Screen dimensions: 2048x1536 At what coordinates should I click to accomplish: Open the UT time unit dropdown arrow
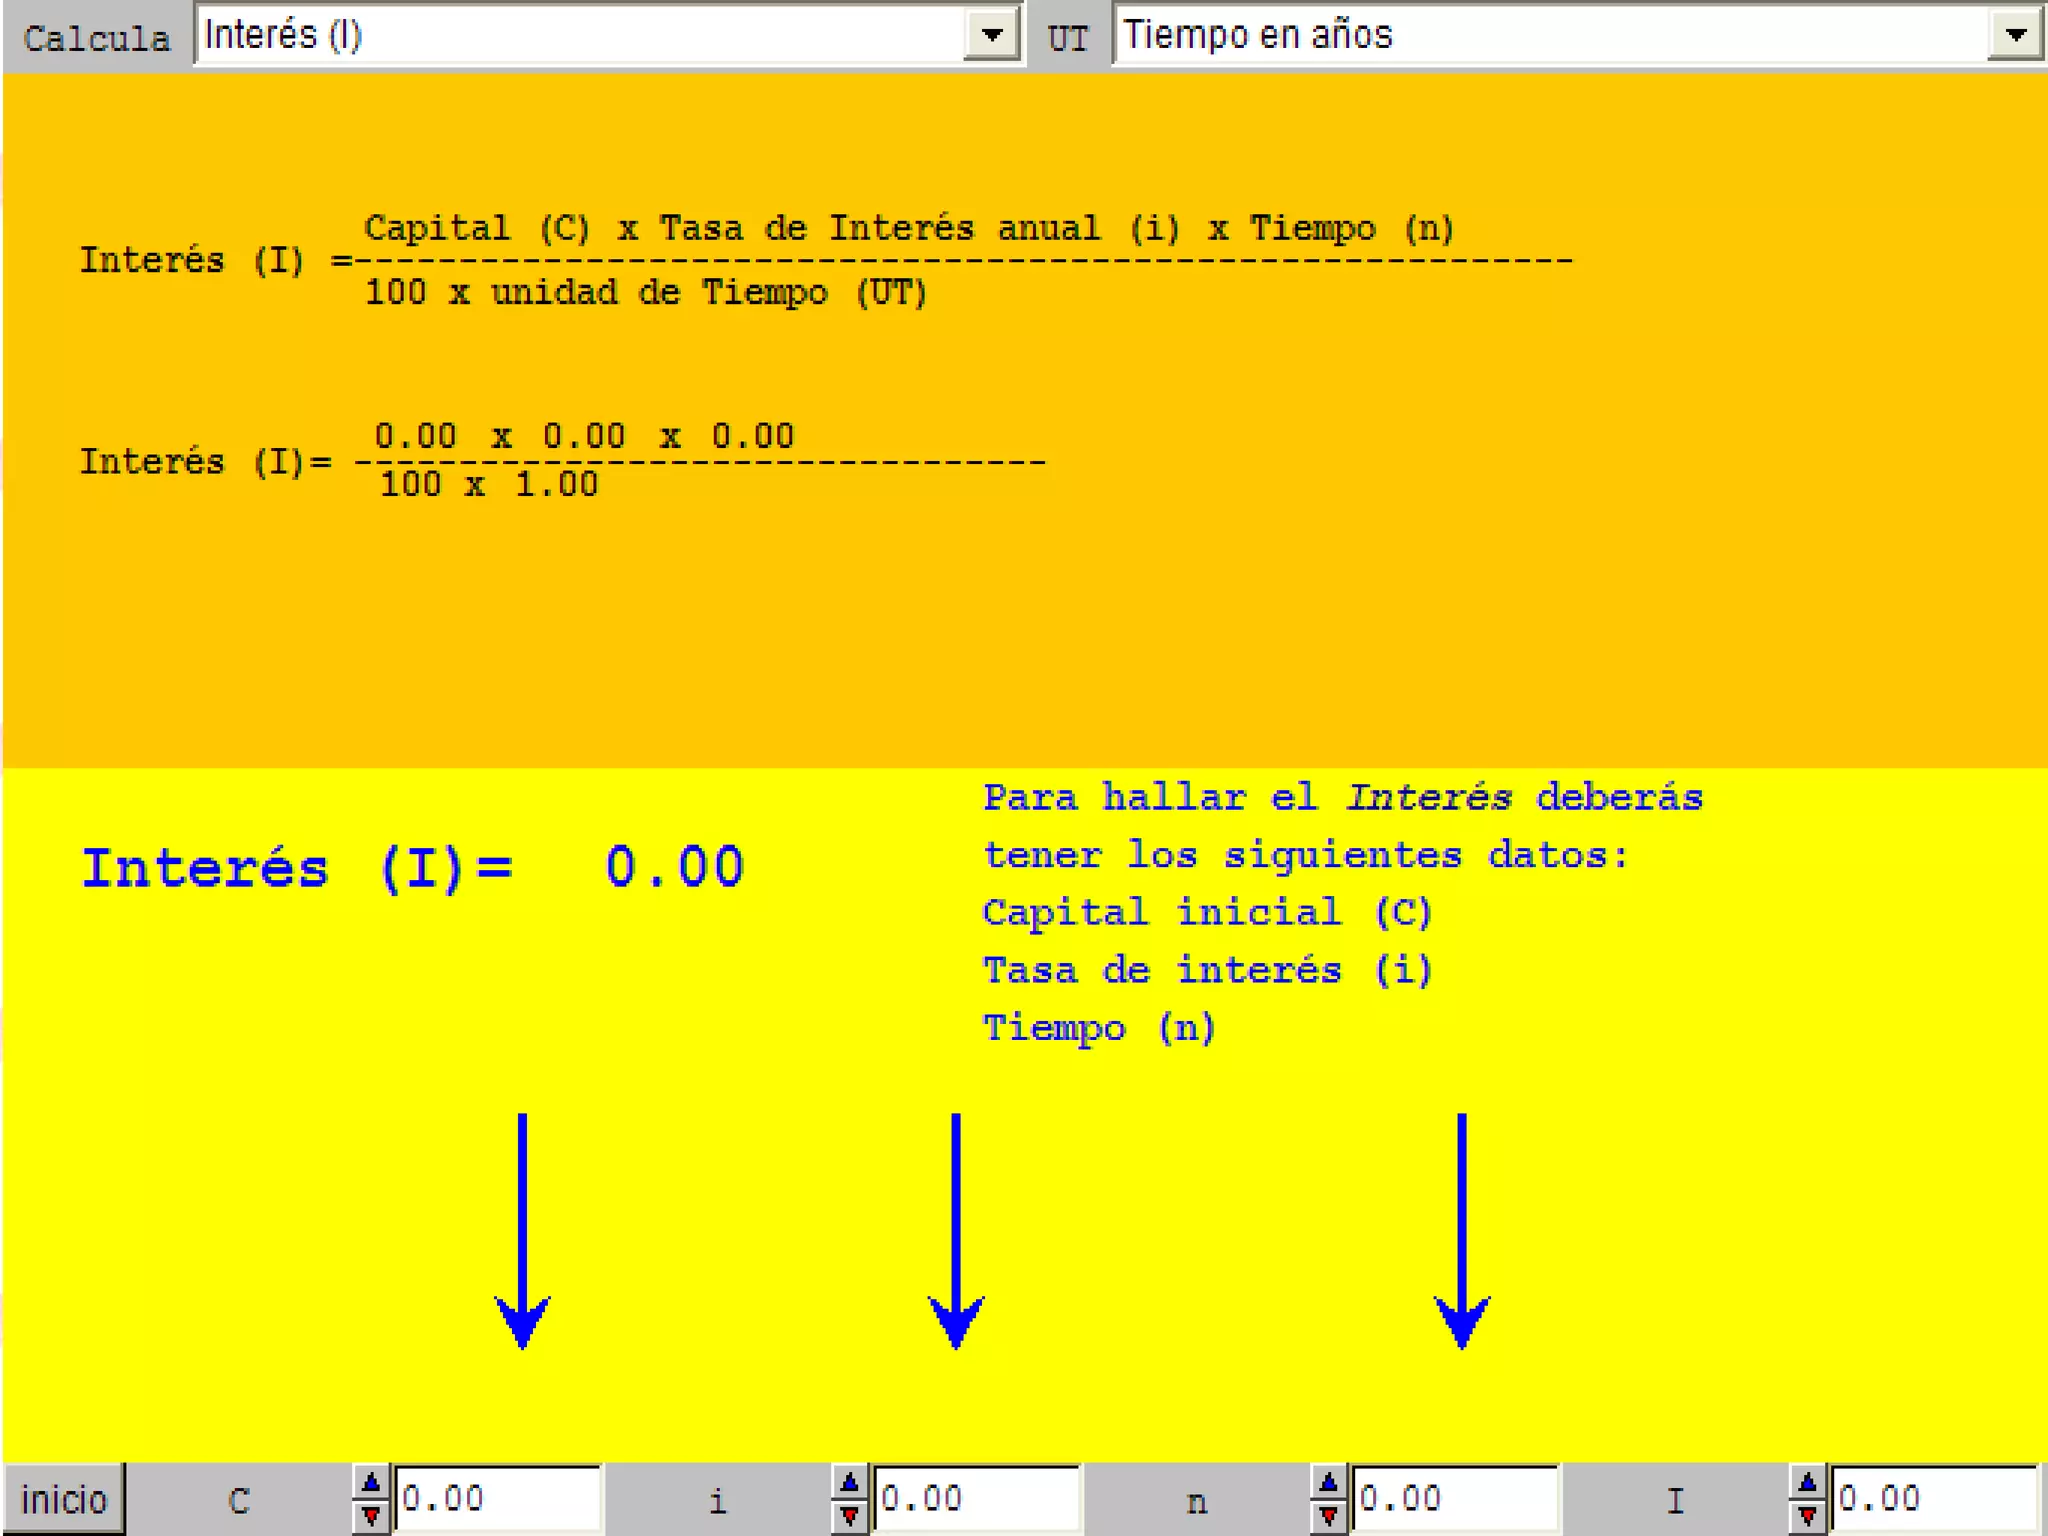(x=2015, y=35)
